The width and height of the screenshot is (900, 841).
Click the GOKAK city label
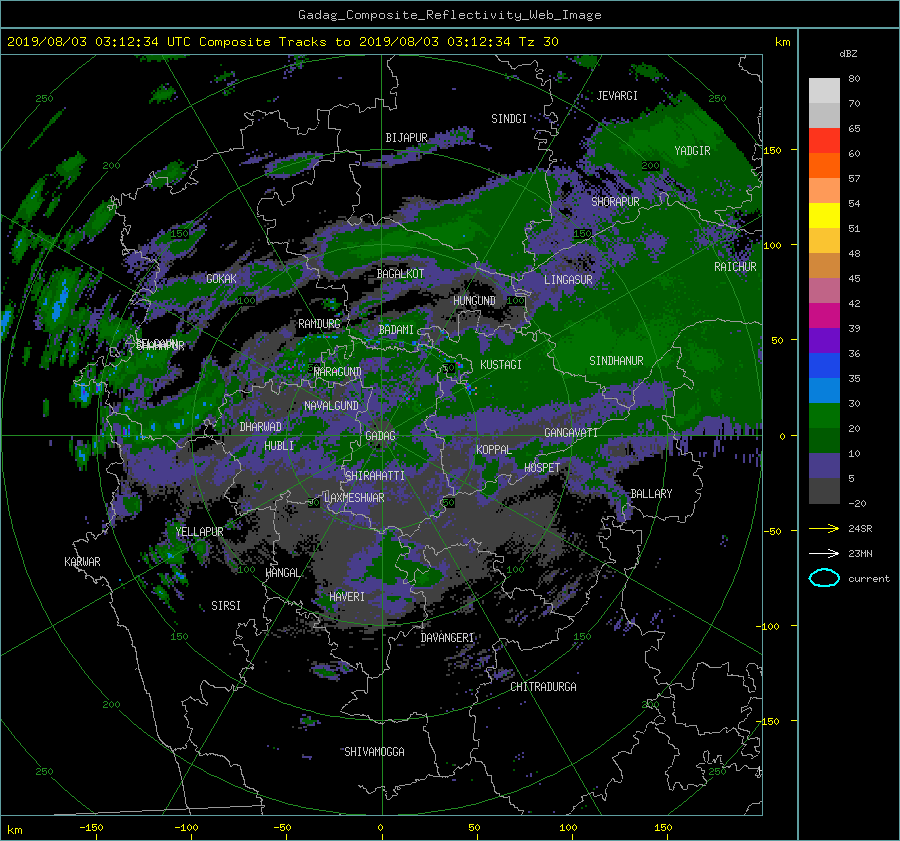pos(221,279)
